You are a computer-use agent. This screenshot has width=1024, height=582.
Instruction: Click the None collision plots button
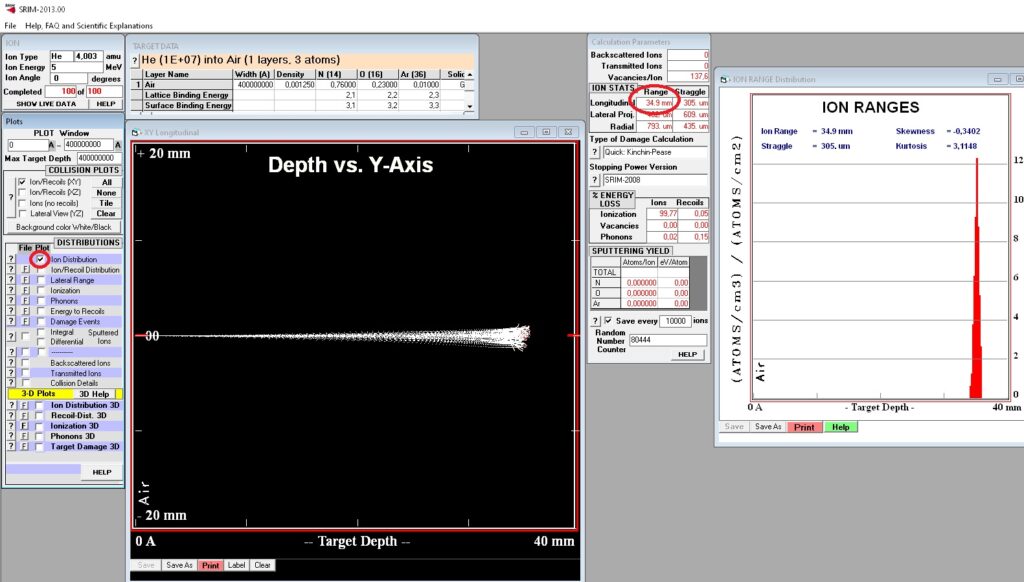(x=106, y=193)
